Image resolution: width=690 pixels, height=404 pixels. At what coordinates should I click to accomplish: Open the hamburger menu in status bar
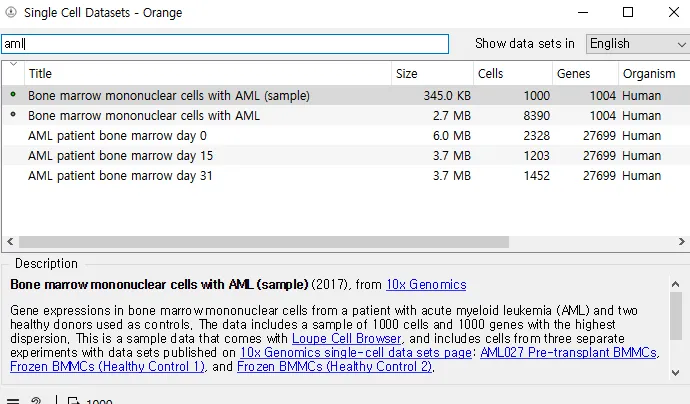pos(12,400)
